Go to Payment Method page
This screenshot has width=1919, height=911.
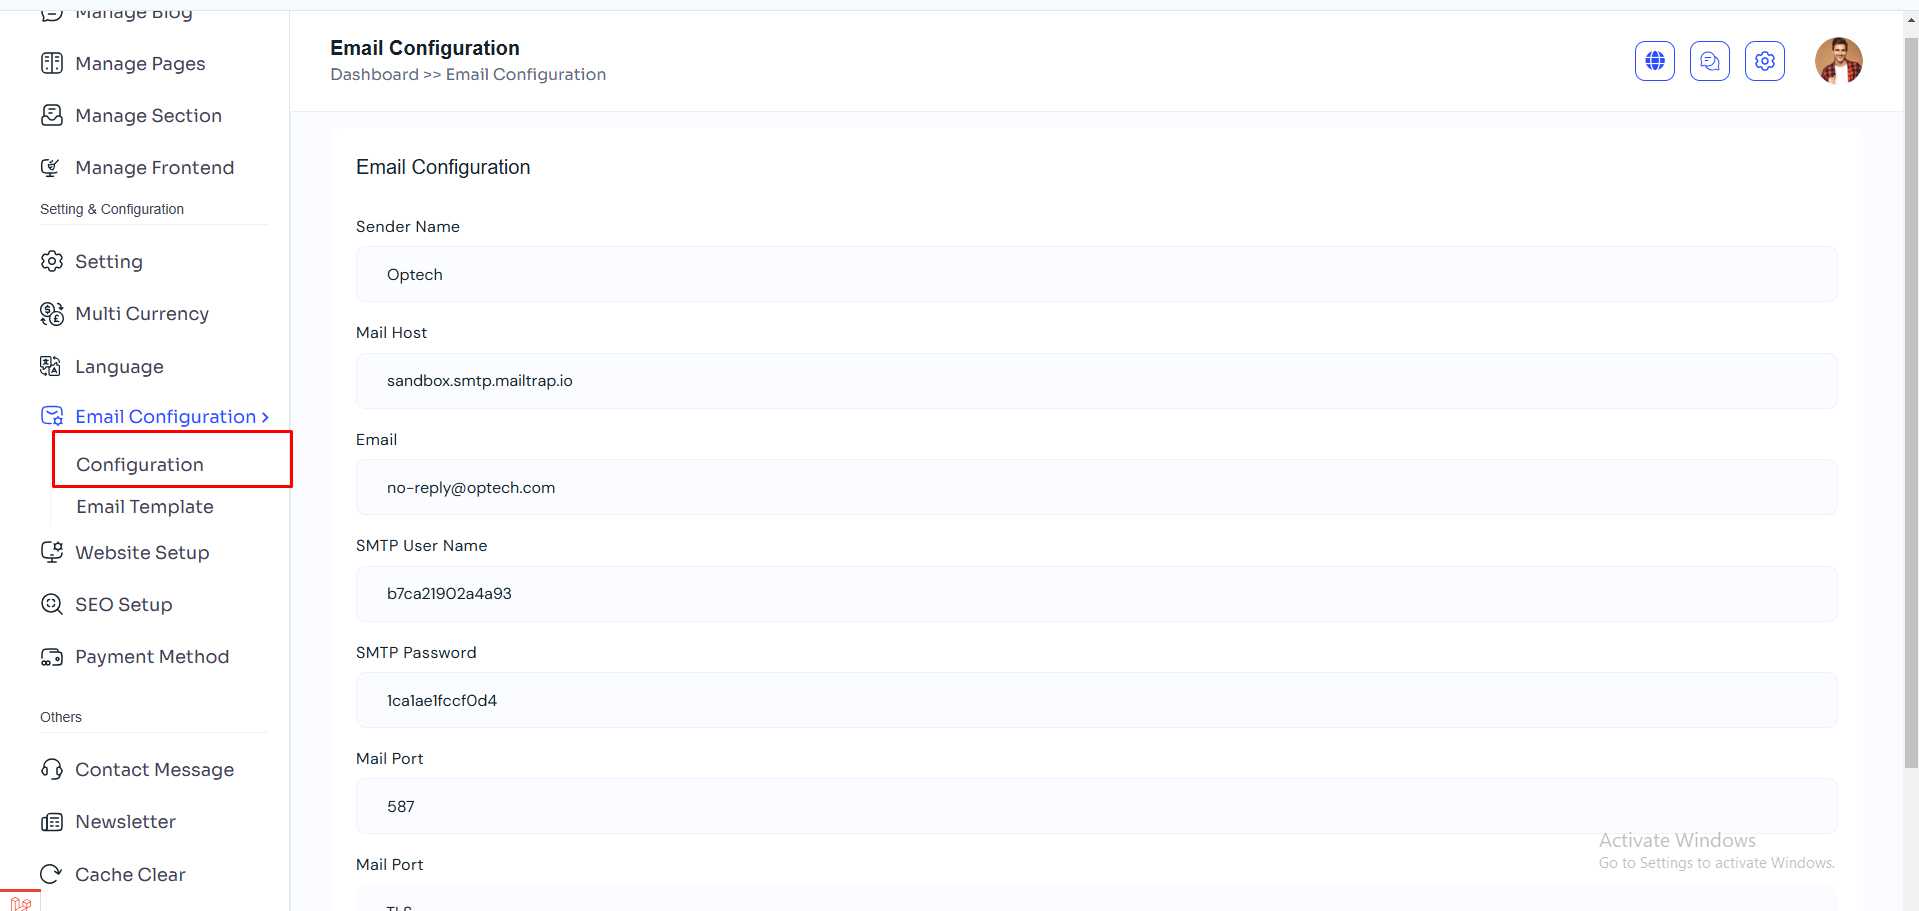tap(152, 657)
